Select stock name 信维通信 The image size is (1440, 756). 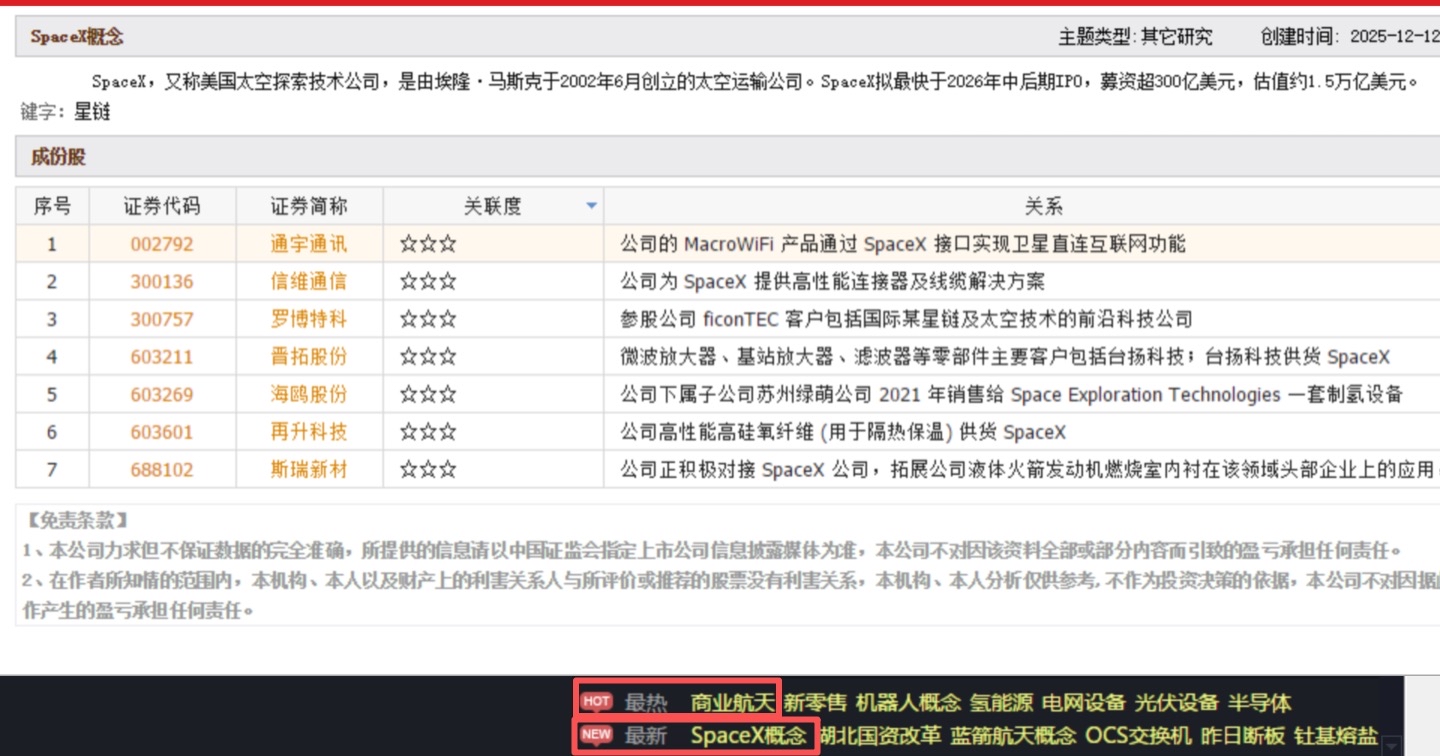tap(309, 282)
